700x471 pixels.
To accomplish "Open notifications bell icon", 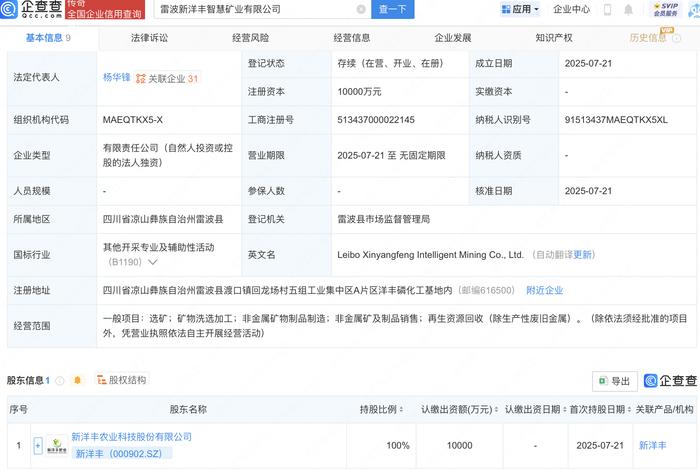I will [x=628, y=9].
